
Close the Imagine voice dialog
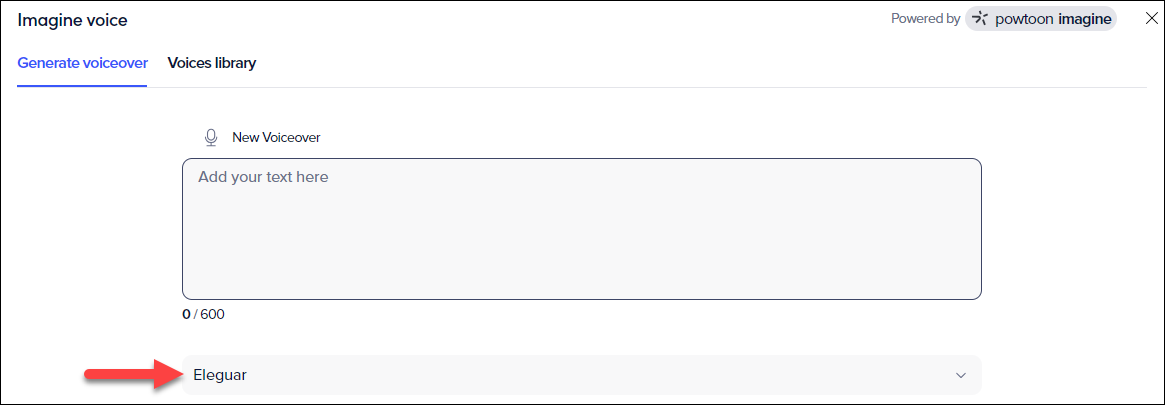click(x=1151, y=19)
